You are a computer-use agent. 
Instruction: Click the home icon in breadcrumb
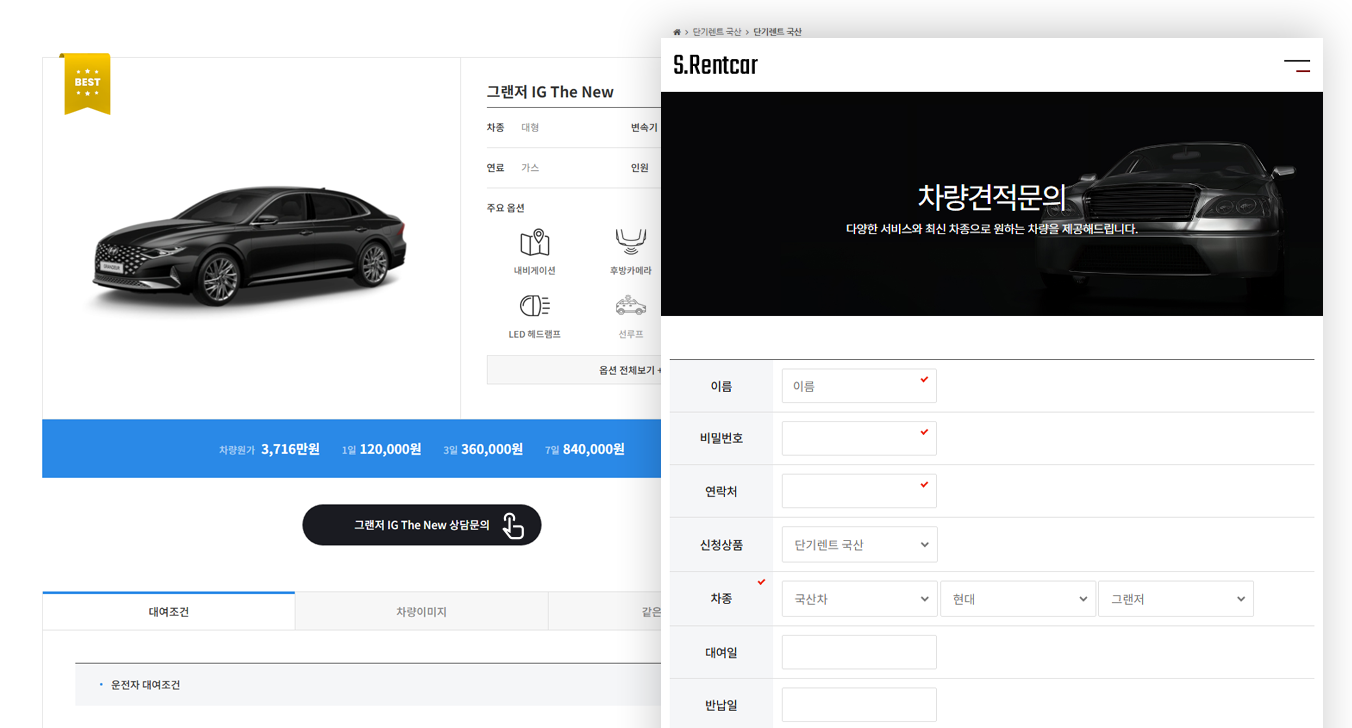point(677,32)
